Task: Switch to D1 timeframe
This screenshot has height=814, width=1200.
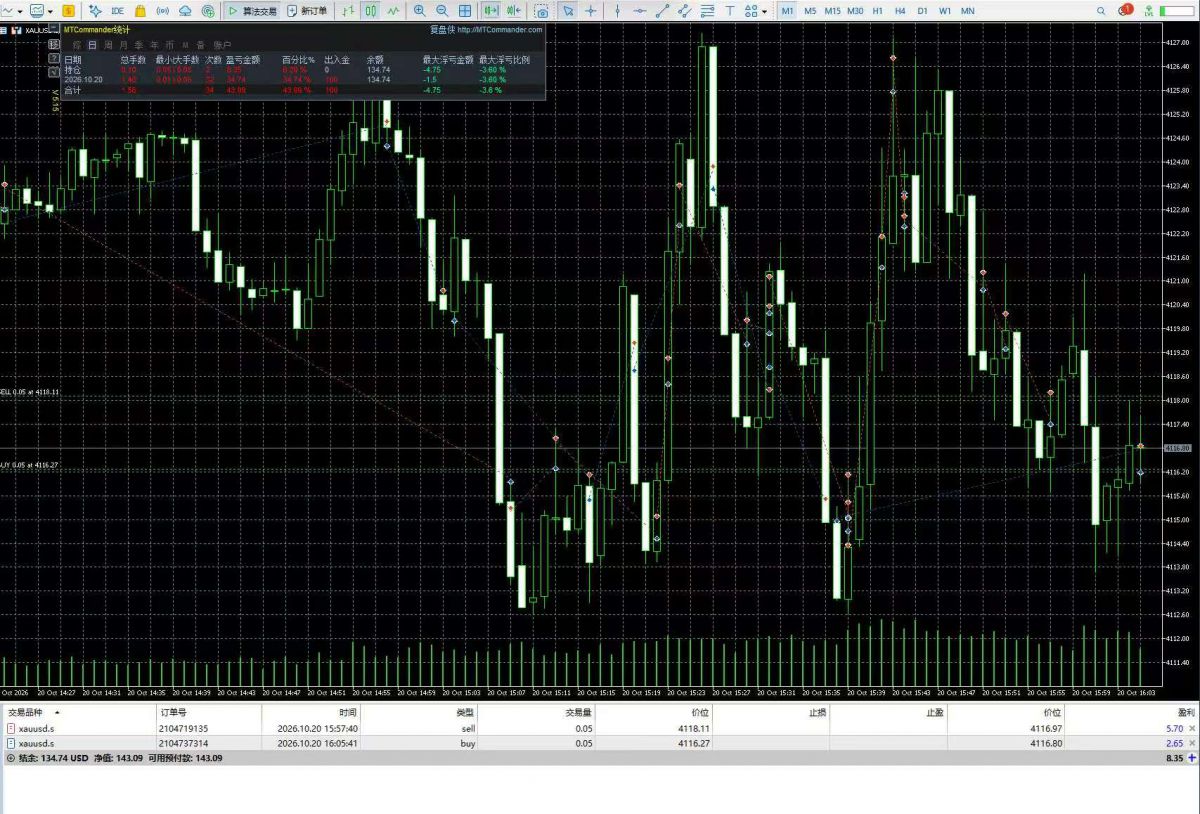Action: [x=922, y=11]
